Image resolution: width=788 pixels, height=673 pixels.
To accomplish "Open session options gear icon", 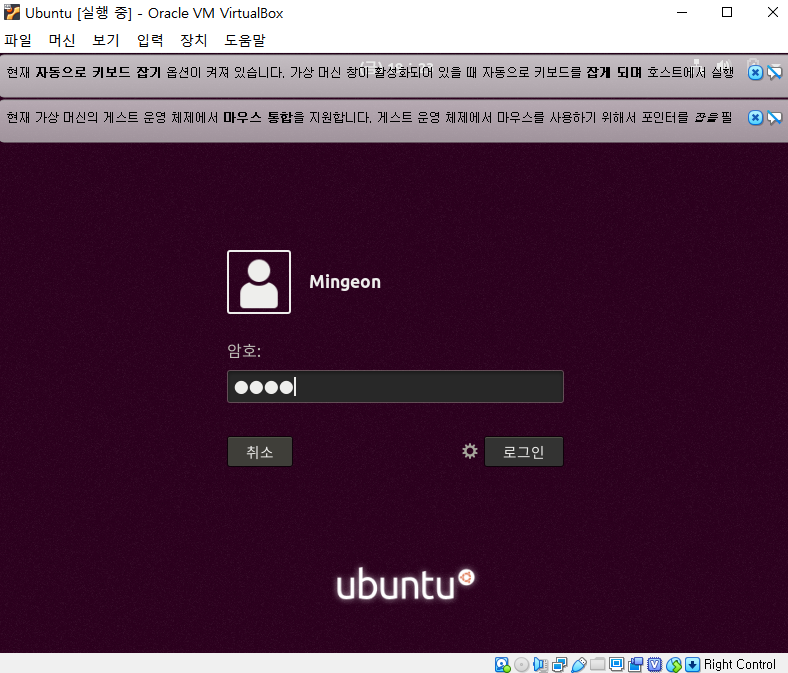I will pos(470,451).
